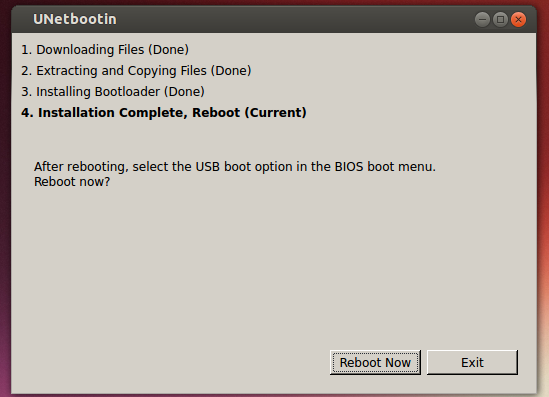Exit the UNetbootin installer

pos(472,363)
